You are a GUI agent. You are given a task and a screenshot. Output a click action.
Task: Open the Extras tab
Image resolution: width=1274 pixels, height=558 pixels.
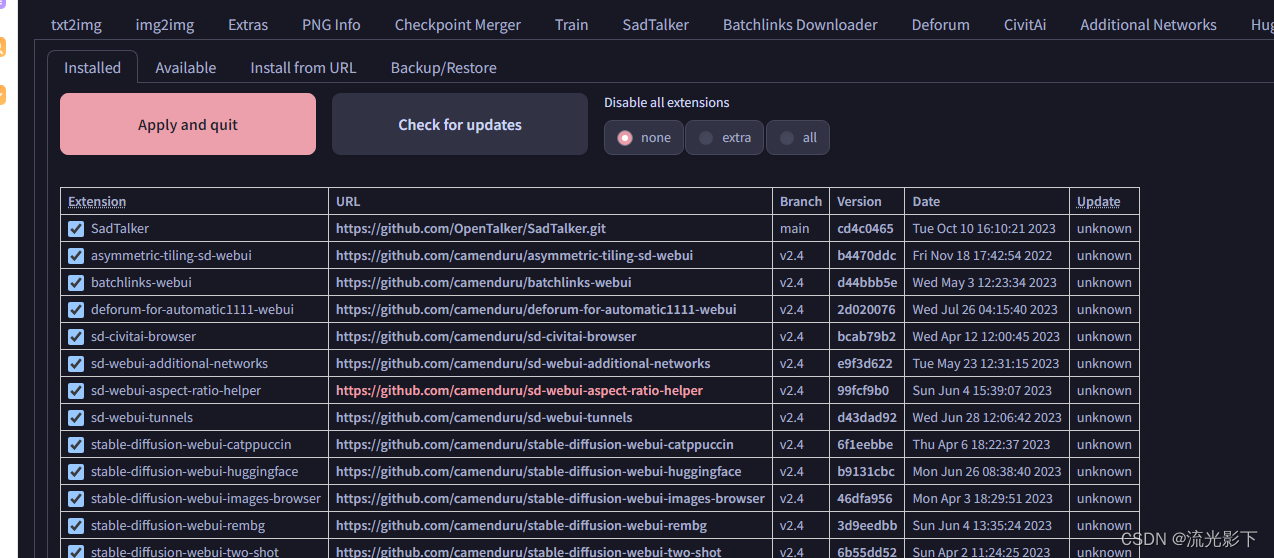click(248, 25)
